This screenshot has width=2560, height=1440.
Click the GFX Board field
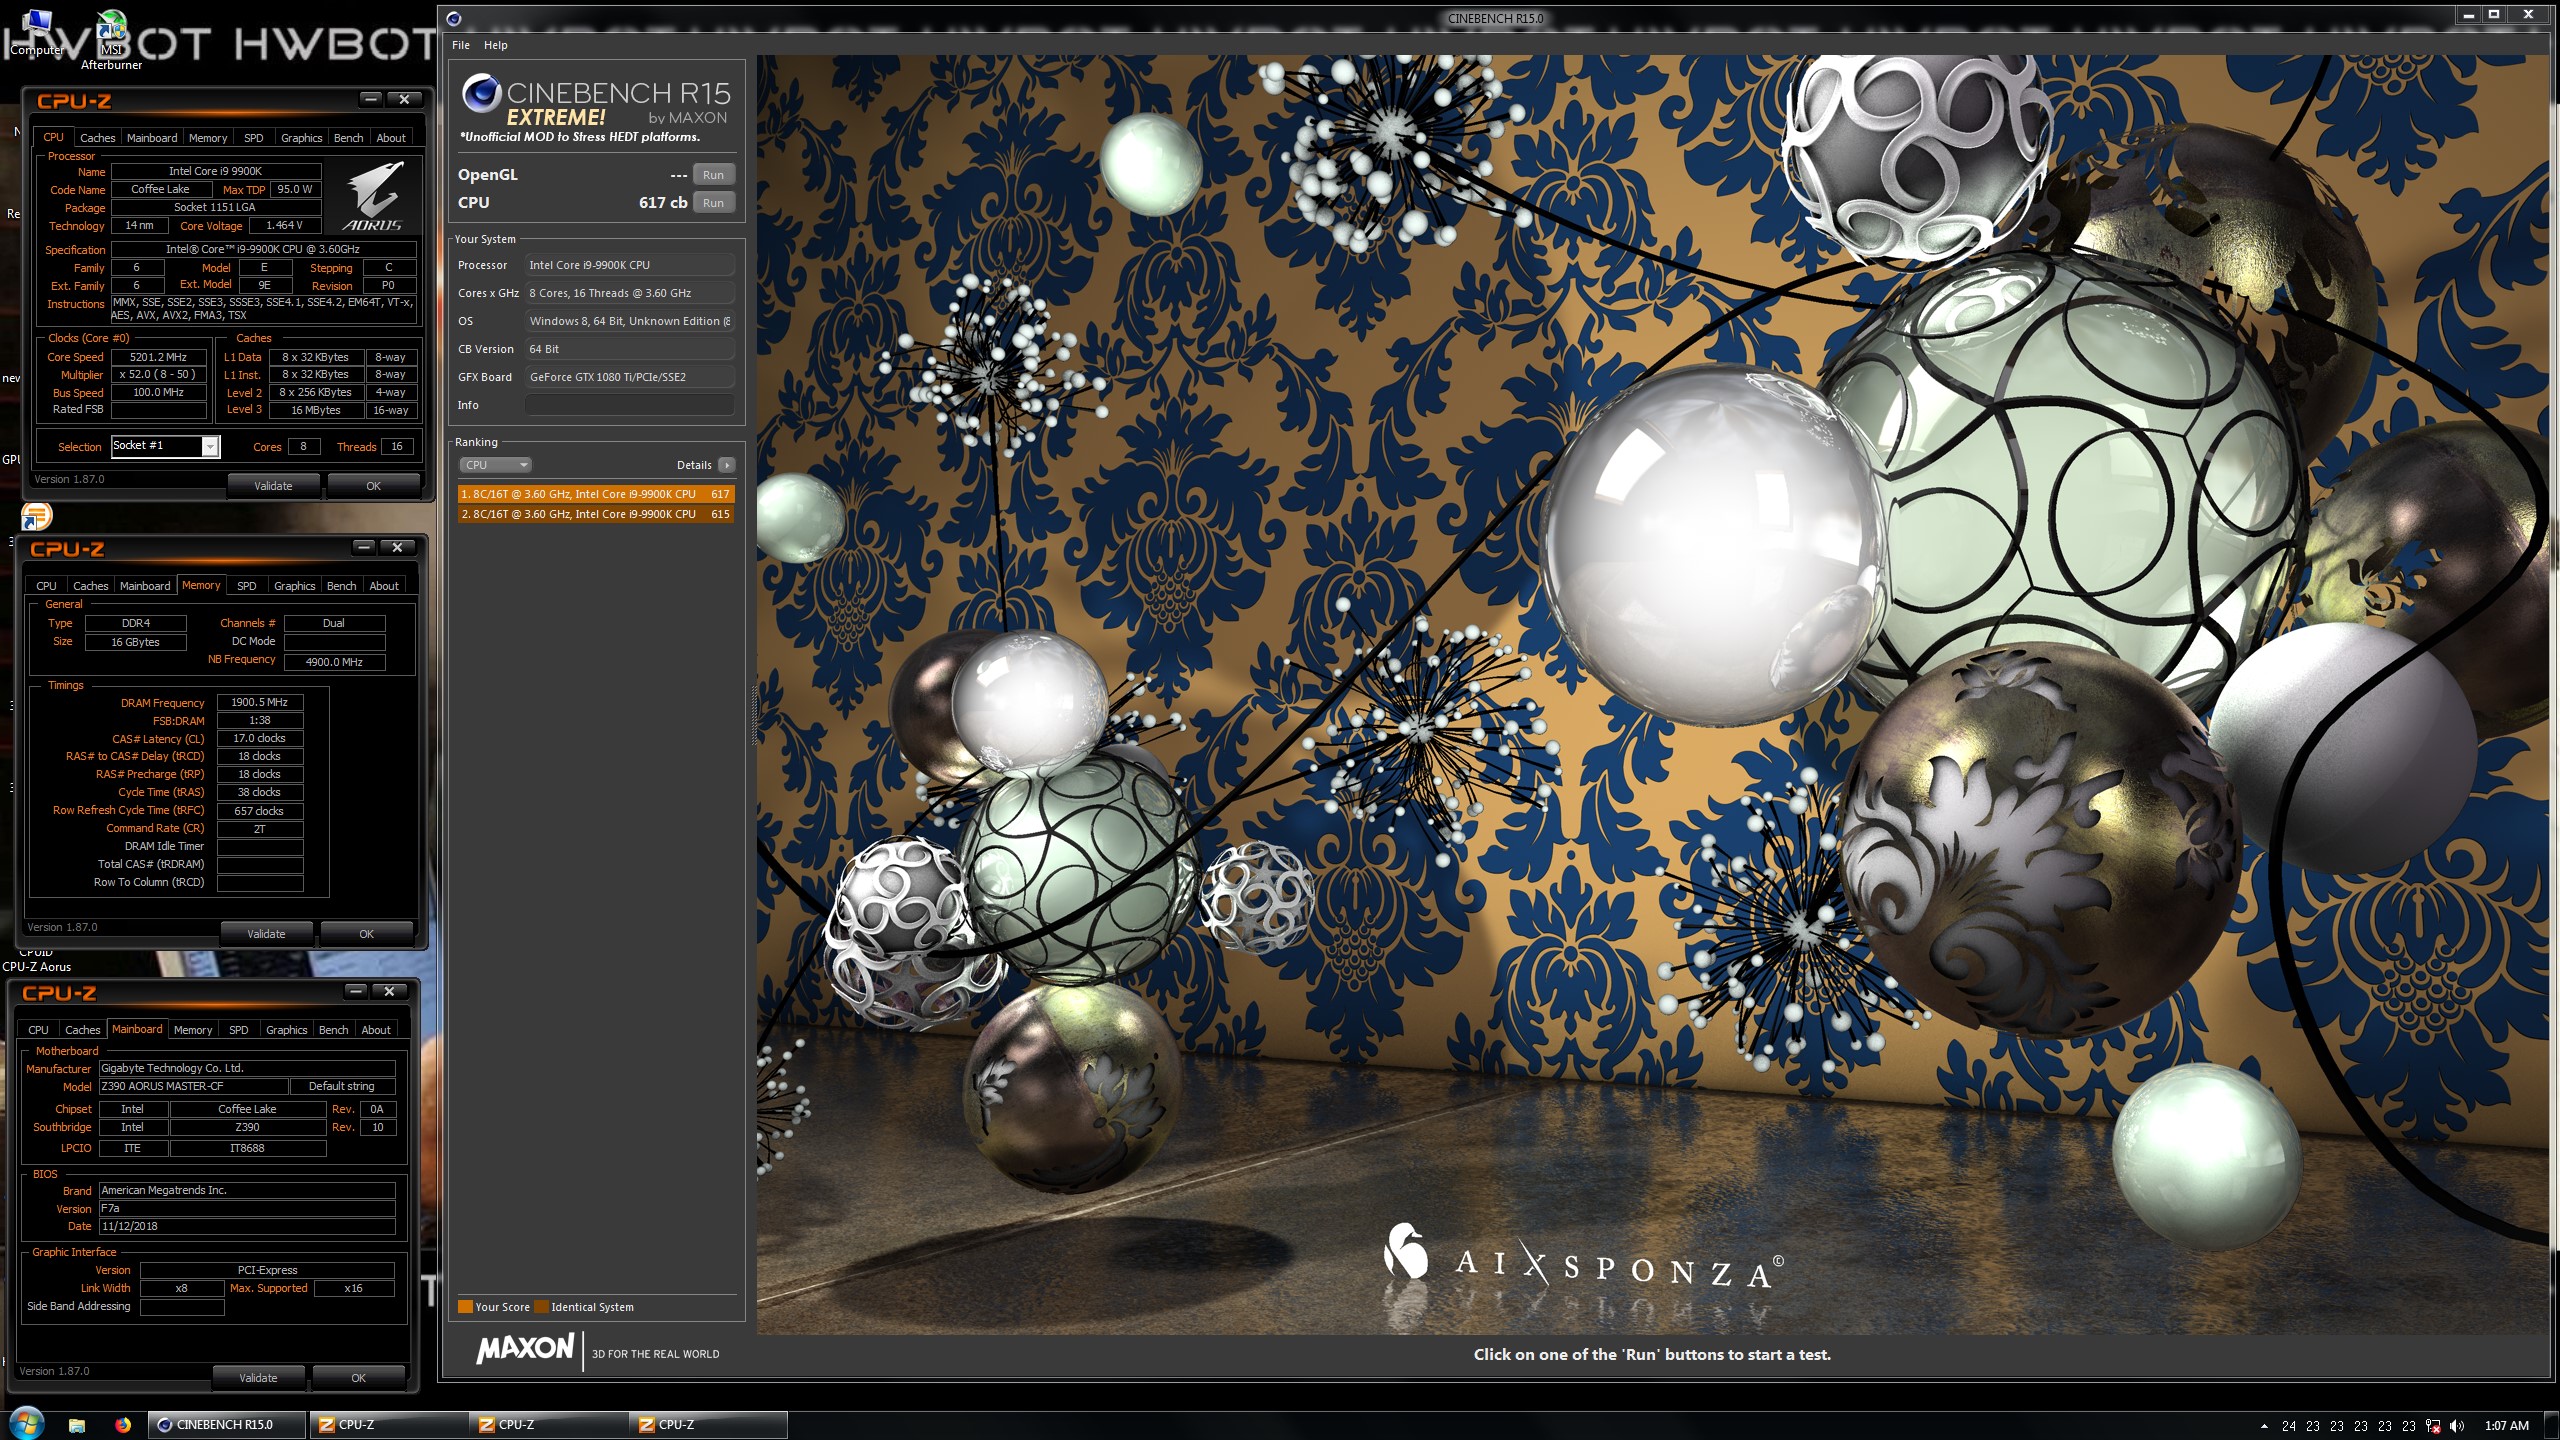pos(629,377)
